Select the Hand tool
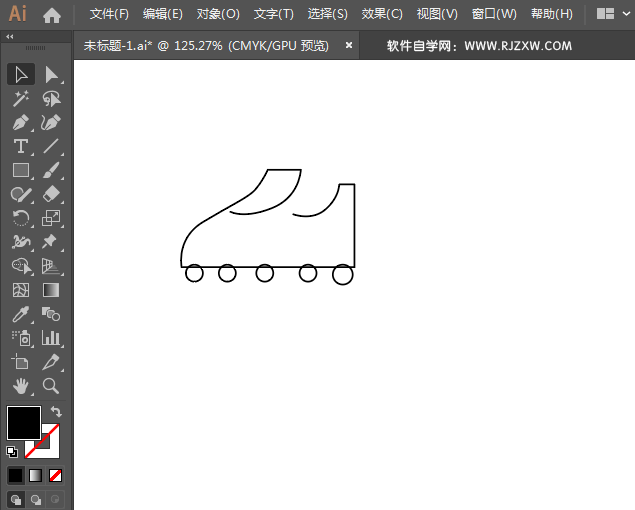 [x=21, y=386]
